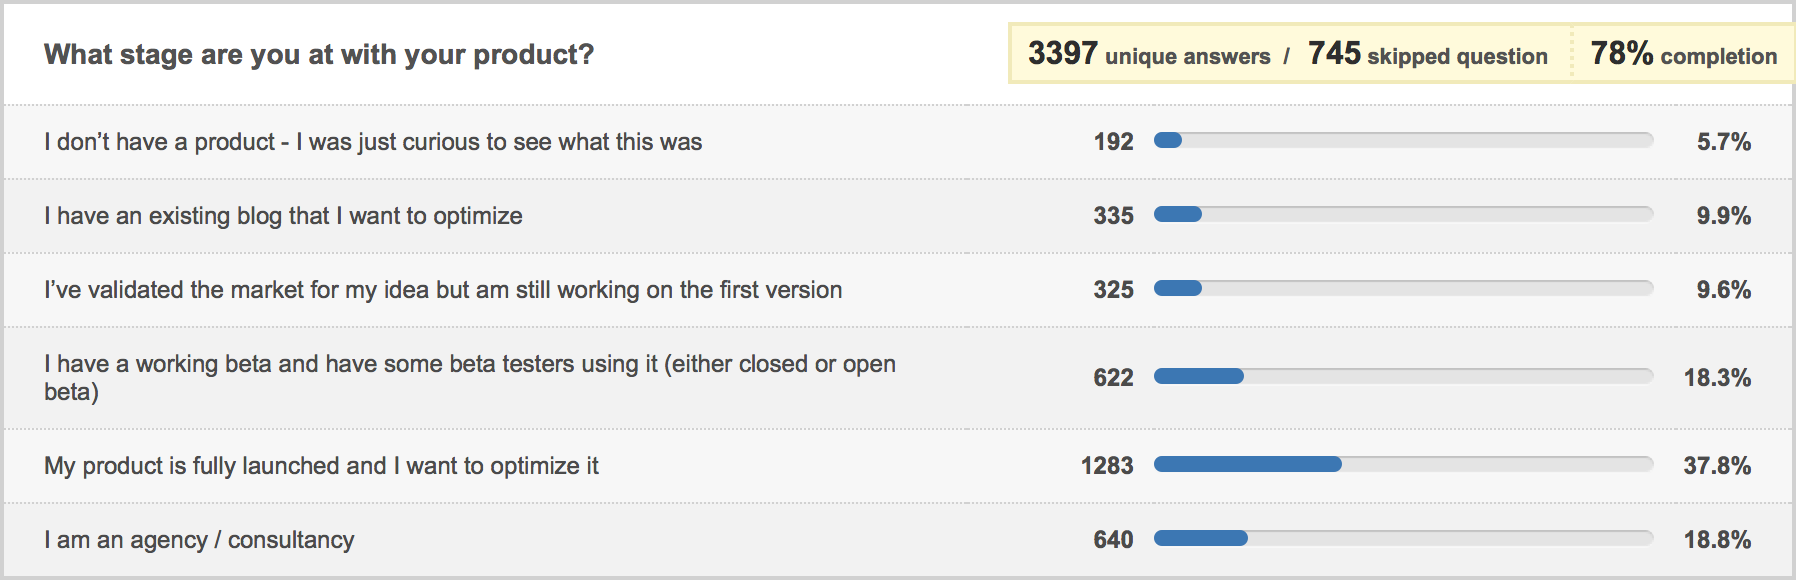Select 'I've validated the market' answer text
Screen dimensions: 1796x580
(443, 290)
